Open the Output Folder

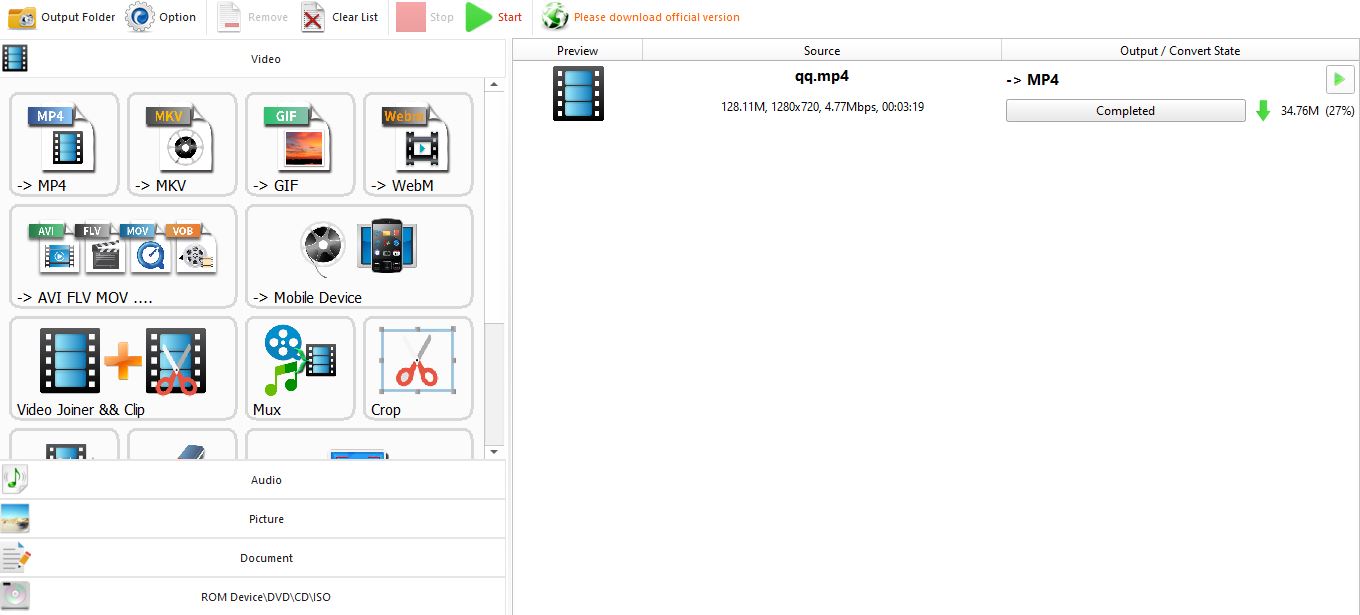(x=60, y=17)
